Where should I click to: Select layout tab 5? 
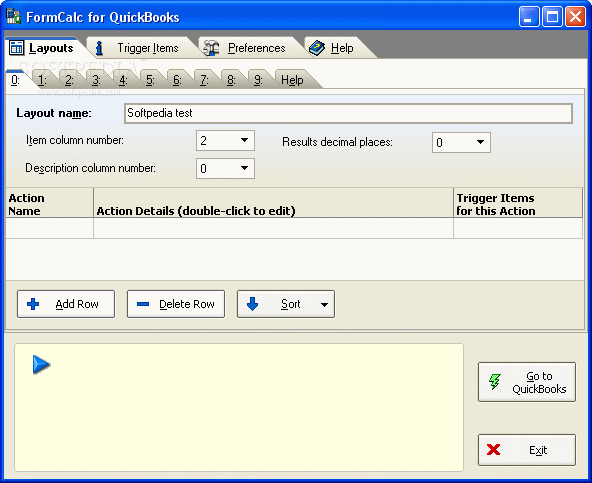click(150, 80)
